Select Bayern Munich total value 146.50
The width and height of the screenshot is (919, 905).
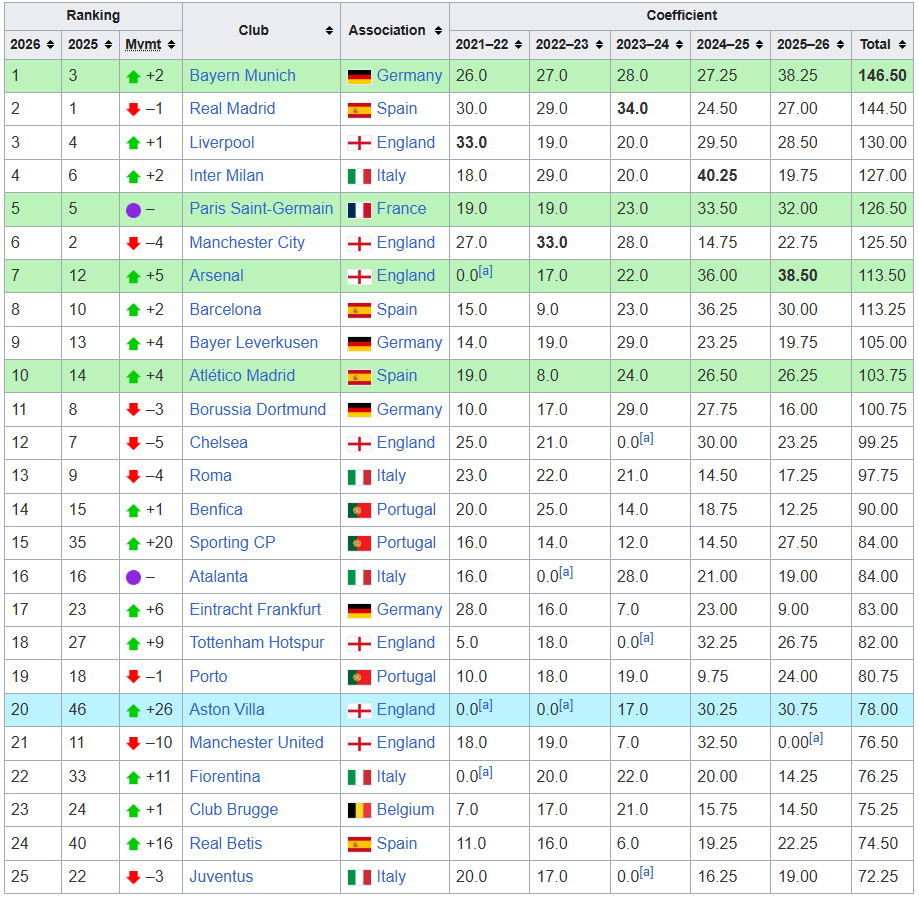click(x=882, y=76)
